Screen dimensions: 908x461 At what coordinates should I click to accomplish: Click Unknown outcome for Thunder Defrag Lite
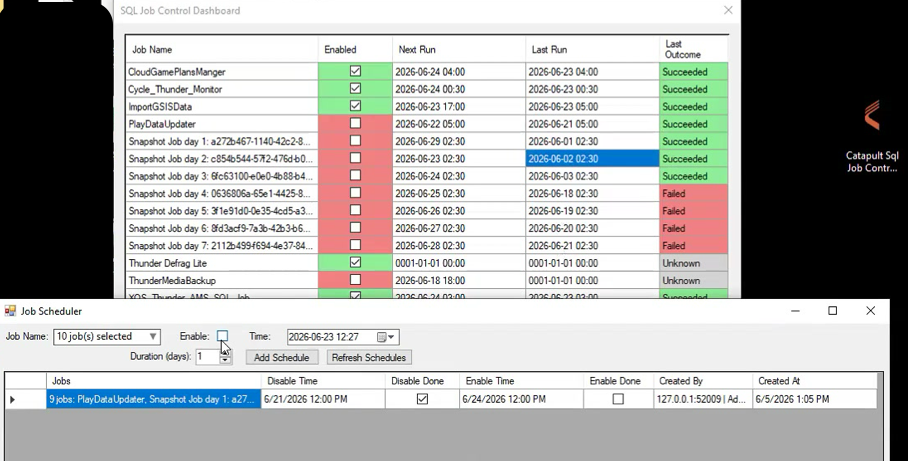694,263
